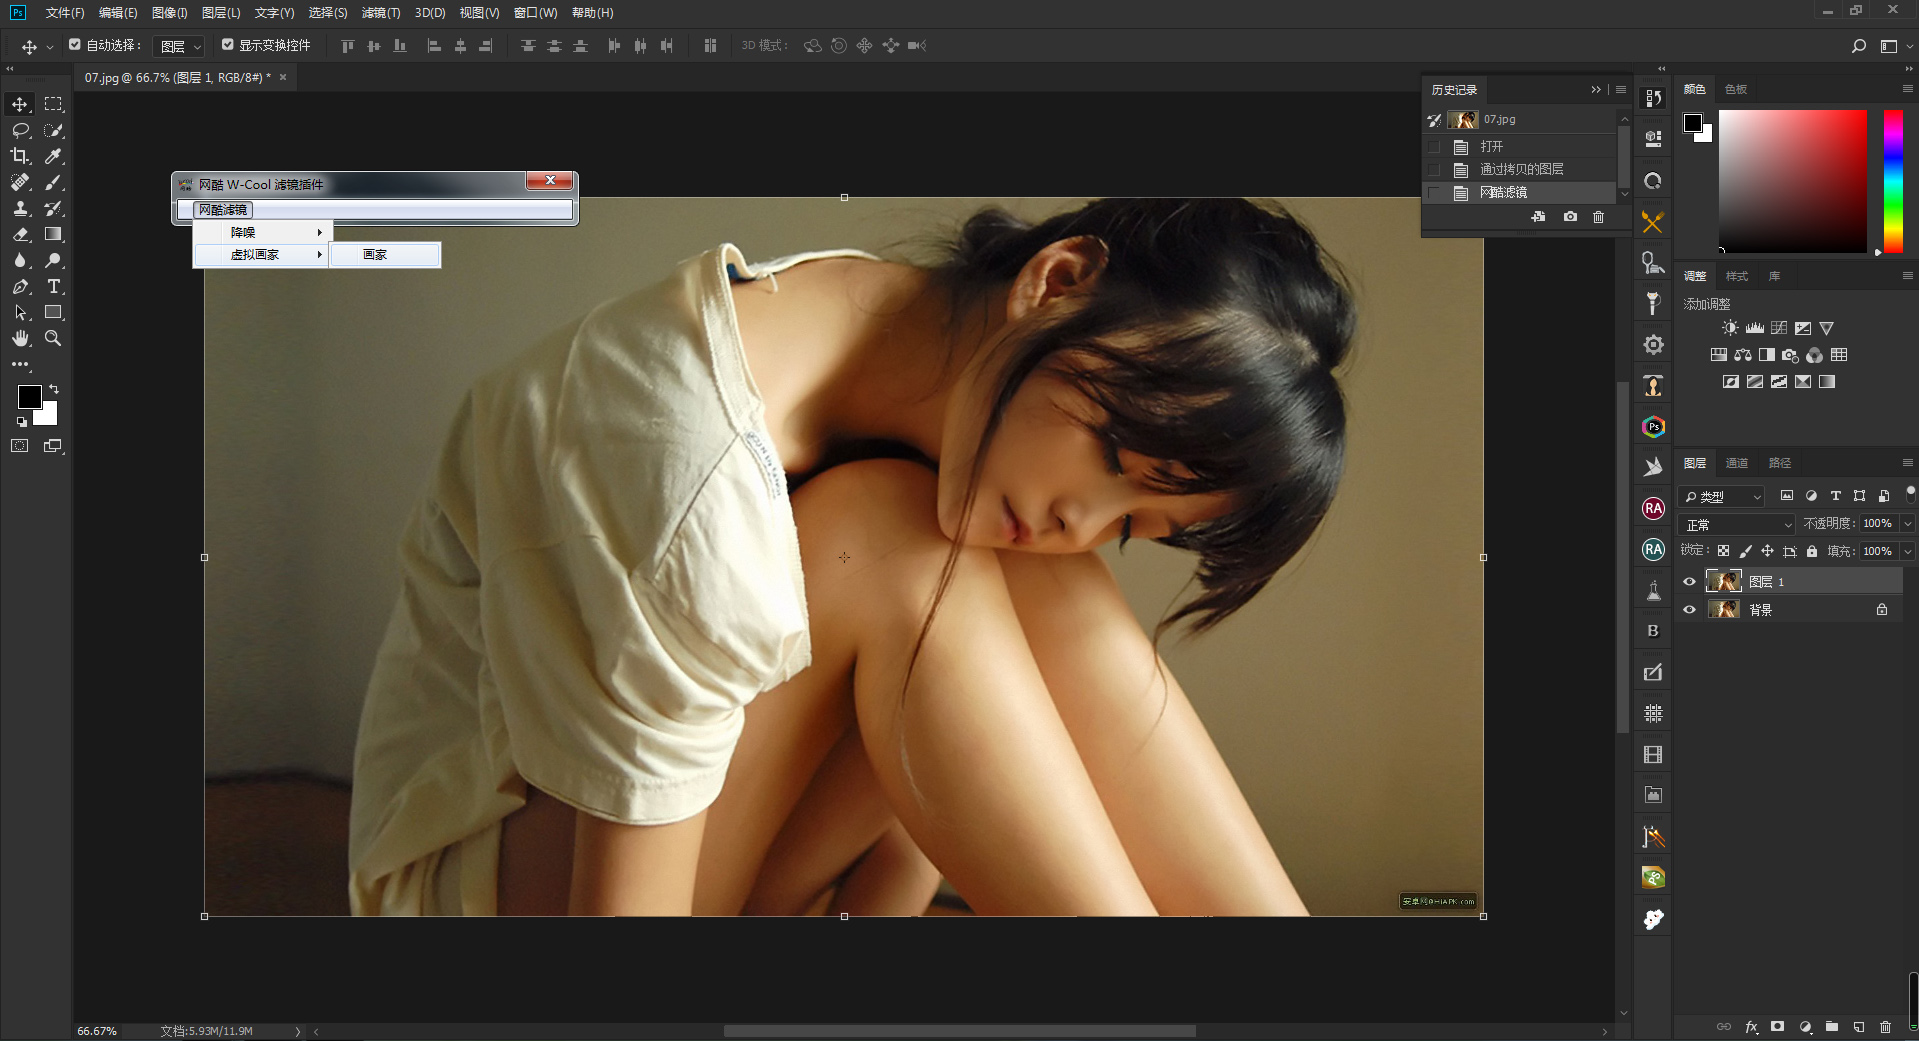Toggle the 自动选择 checkbox

point(75,45)
